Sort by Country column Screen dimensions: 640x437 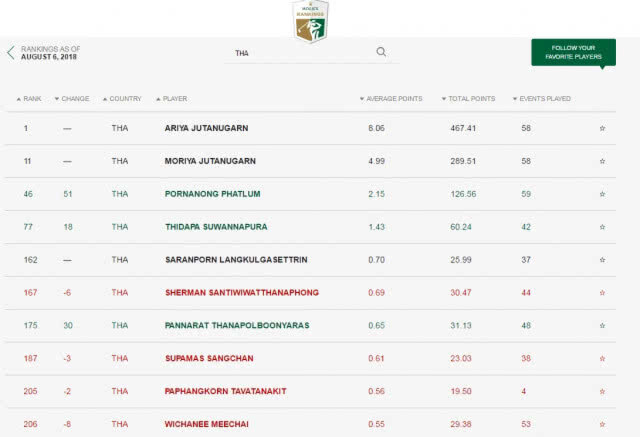122,99
